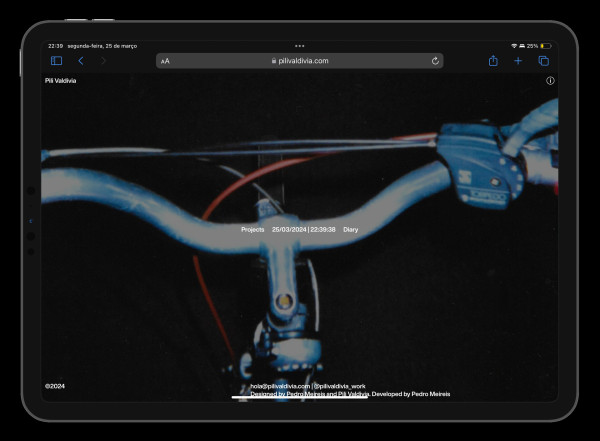The height and width of the screenshot is (441, 600).
Task: Open the AA reader view menu
Action: click(165, 61)
